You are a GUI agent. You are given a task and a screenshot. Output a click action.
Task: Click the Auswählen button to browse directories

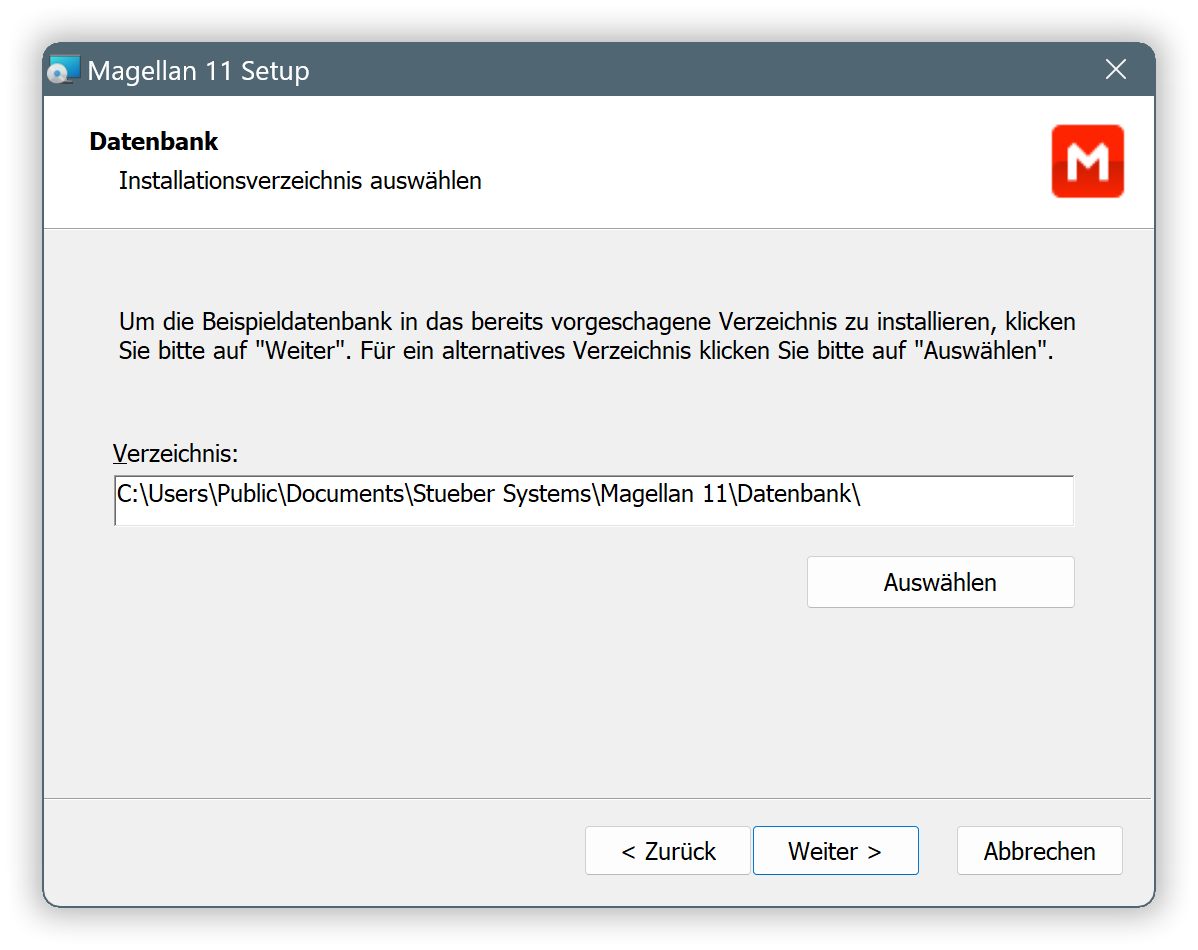tap(941, 582)
